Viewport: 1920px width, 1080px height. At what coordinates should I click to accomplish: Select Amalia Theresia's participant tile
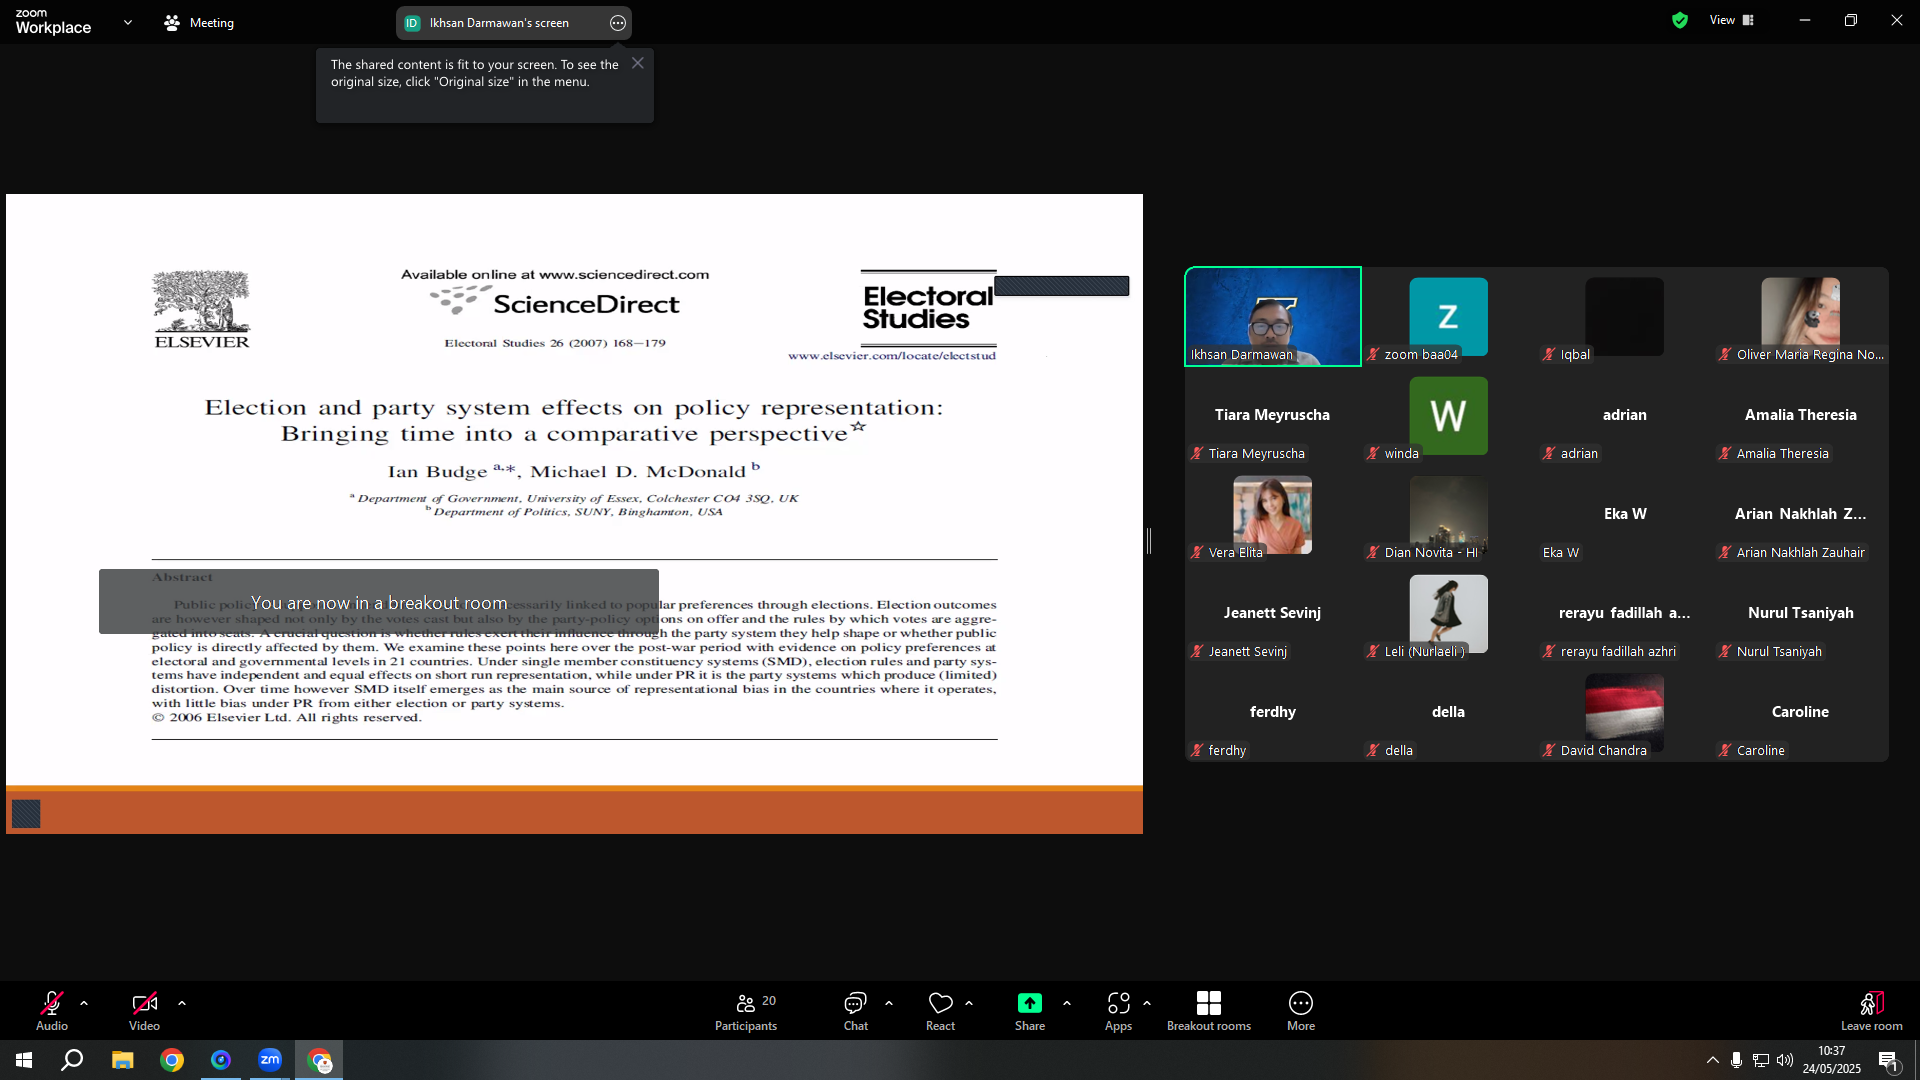tap(1800, 415)
